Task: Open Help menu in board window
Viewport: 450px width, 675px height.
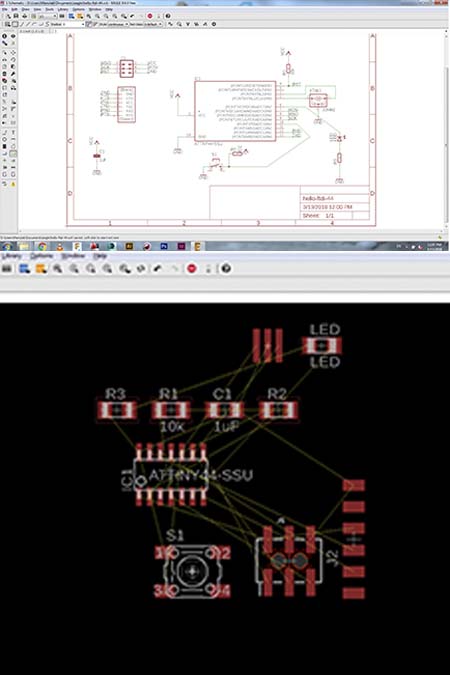Action: [x=100, y=256]
